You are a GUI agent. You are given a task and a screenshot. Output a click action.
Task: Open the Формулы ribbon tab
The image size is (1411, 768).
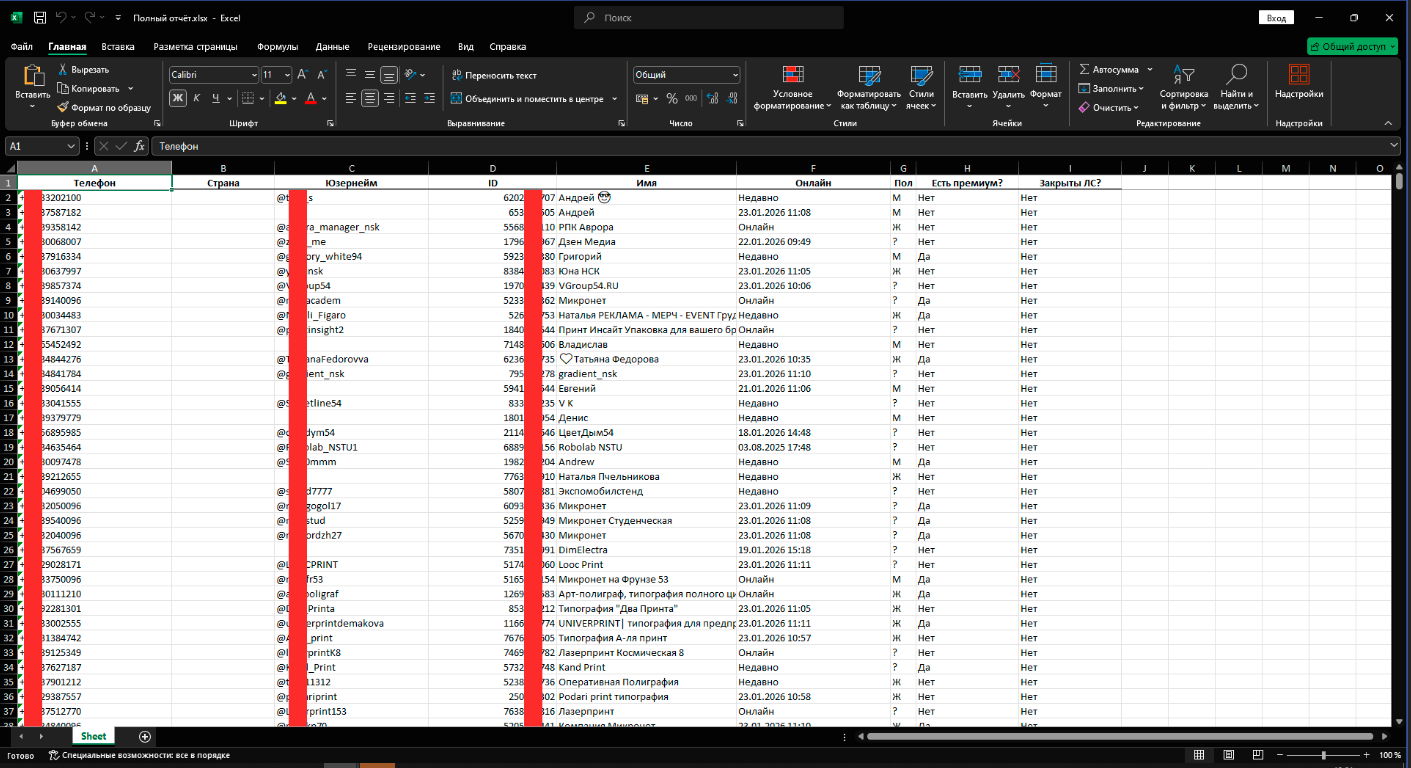[x=277, y=47]
